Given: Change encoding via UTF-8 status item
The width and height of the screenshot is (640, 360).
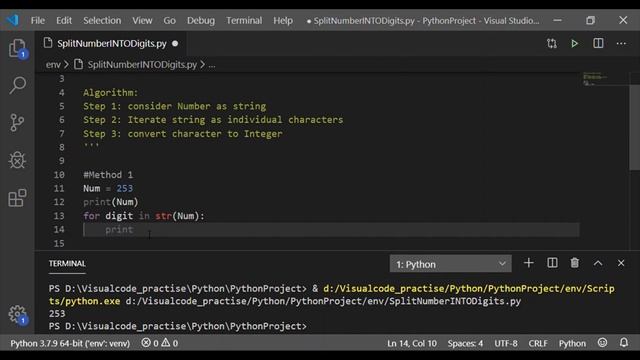Looking at the screenshot, I should (506, 343).
